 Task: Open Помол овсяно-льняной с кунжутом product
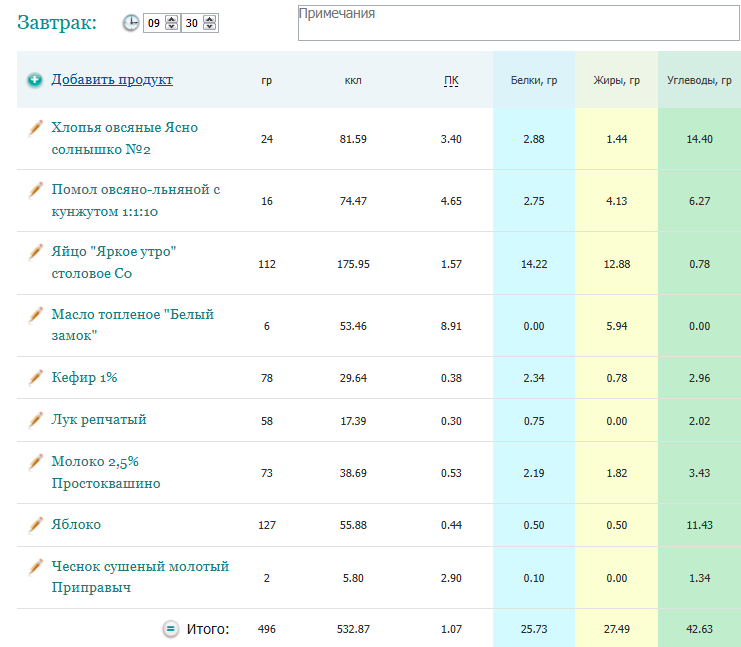[136, 200]
